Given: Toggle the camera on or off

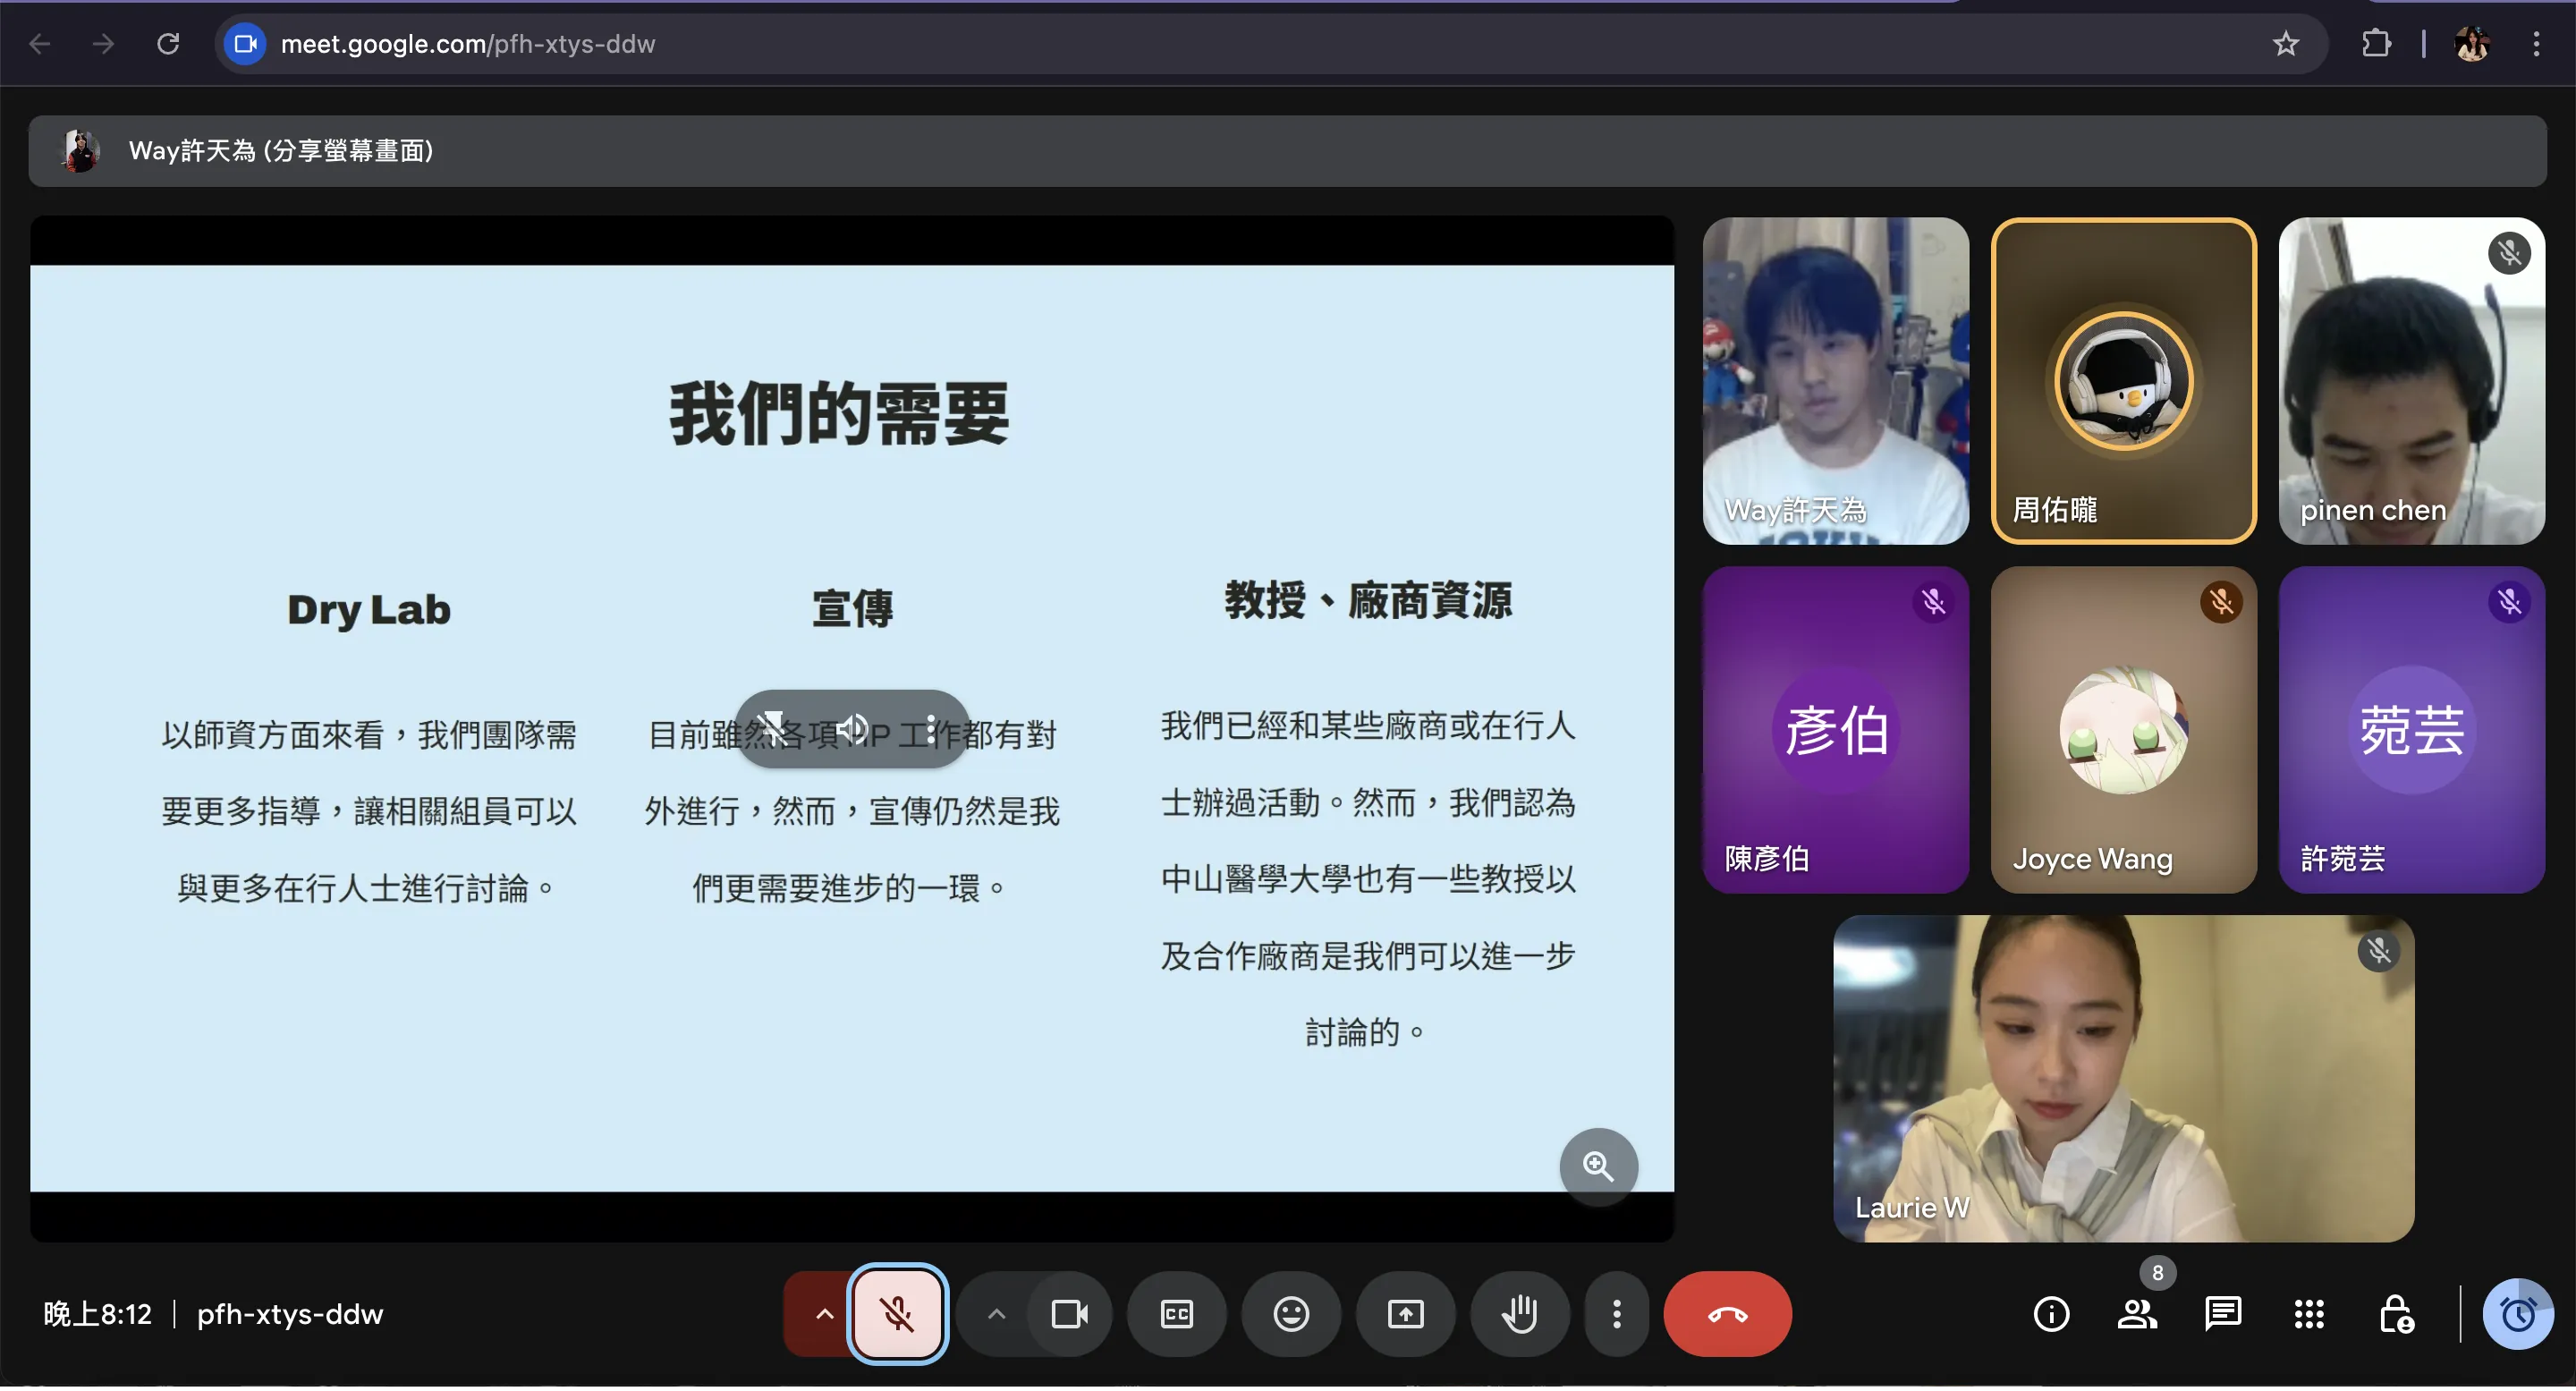Looking at the screenshot, I should pyautogui.click(x=1069, y=1314).
